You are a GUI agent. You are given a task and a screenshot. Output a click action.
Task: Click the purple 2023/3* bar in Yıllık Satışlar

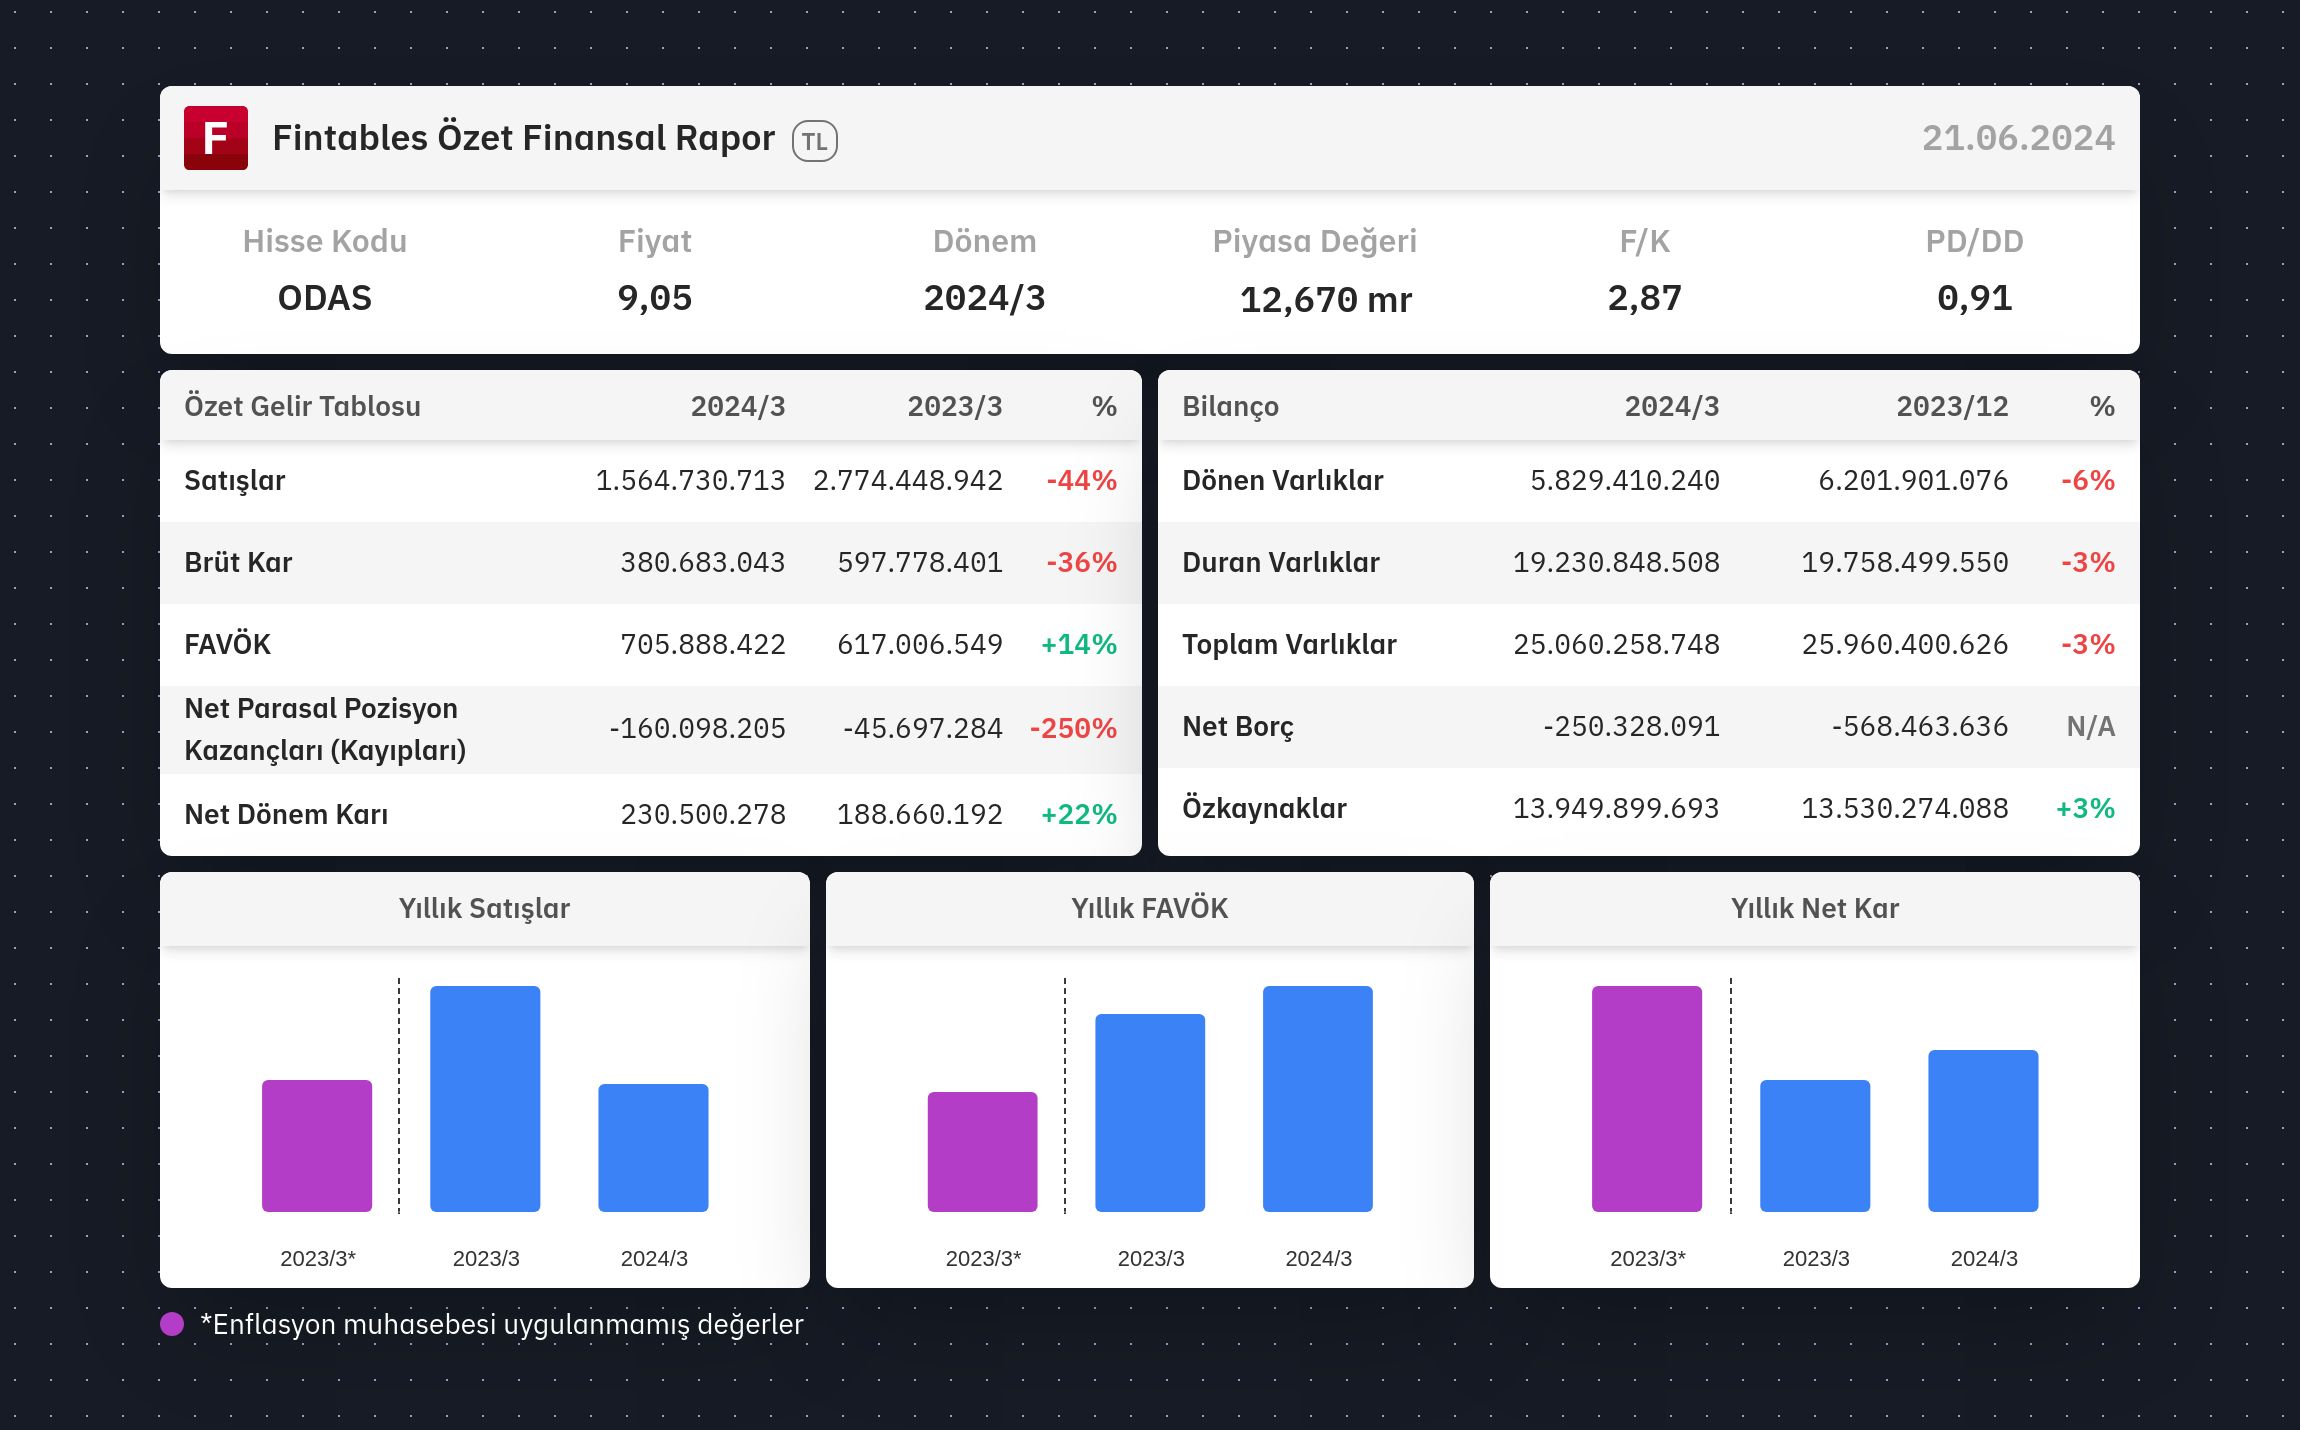click(317, 1146)
